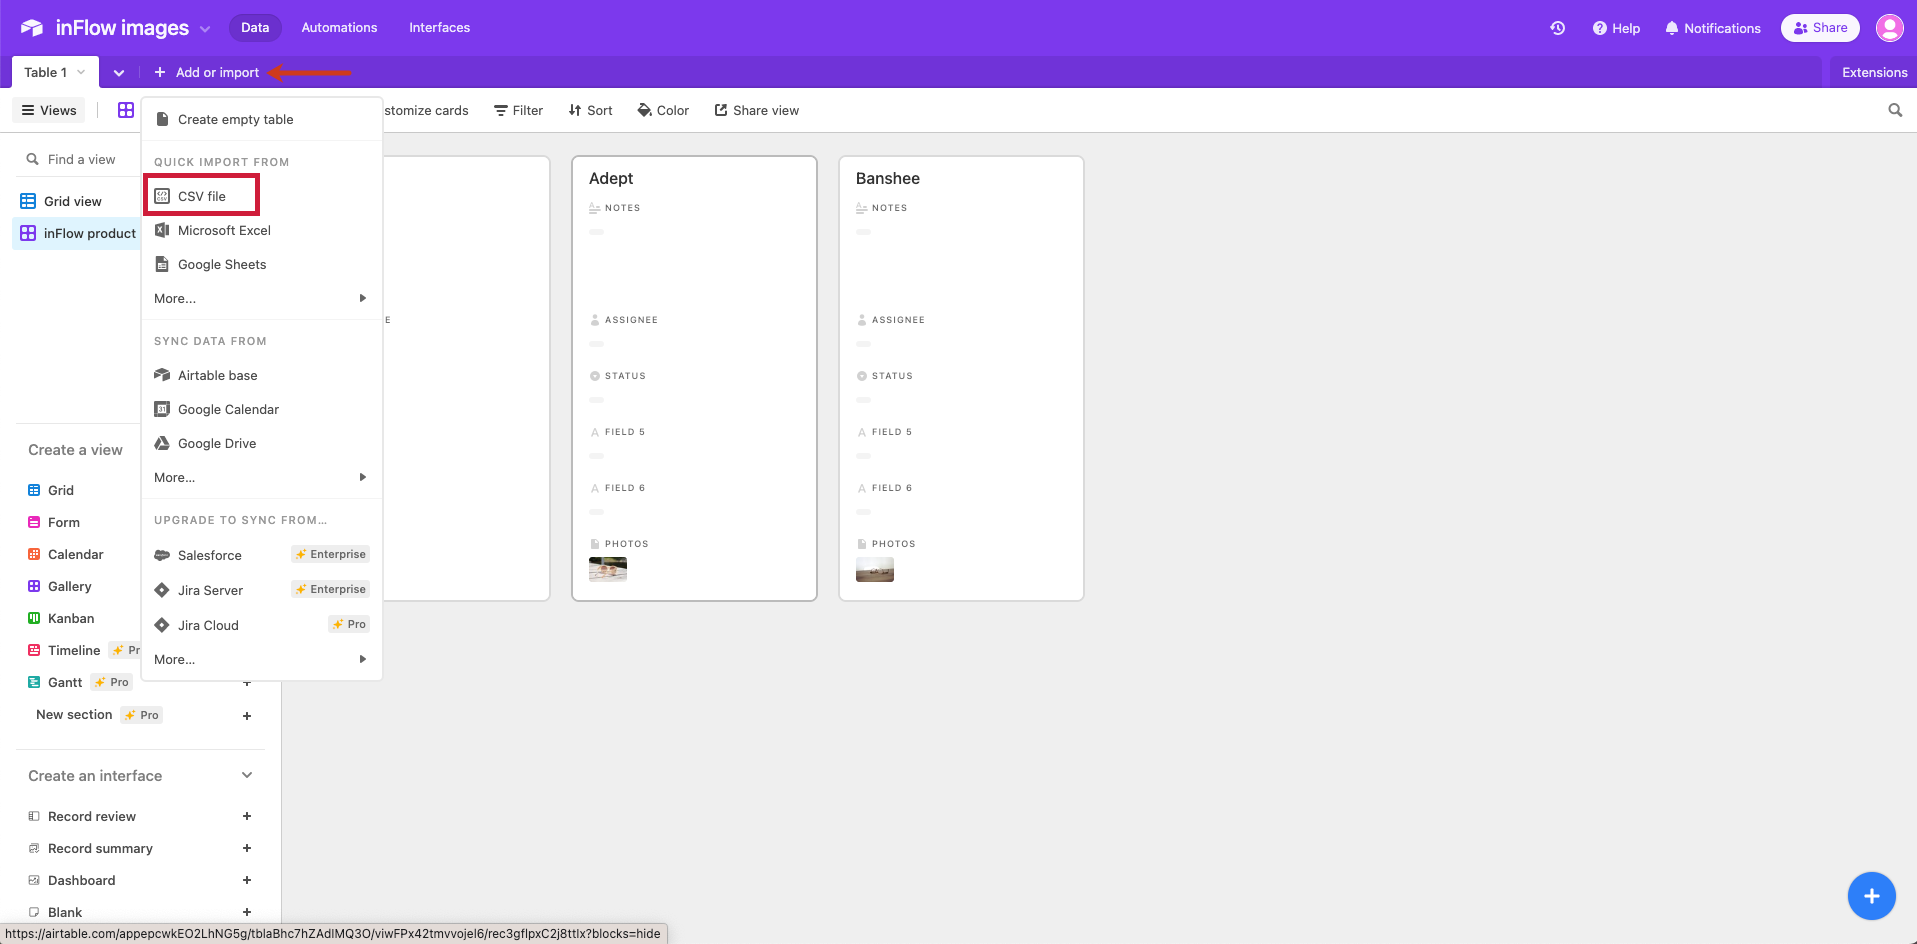1917x944 pixels.
Task: Click the search magnifier icon in toolbar
Action: click(x=1895, y=110)
